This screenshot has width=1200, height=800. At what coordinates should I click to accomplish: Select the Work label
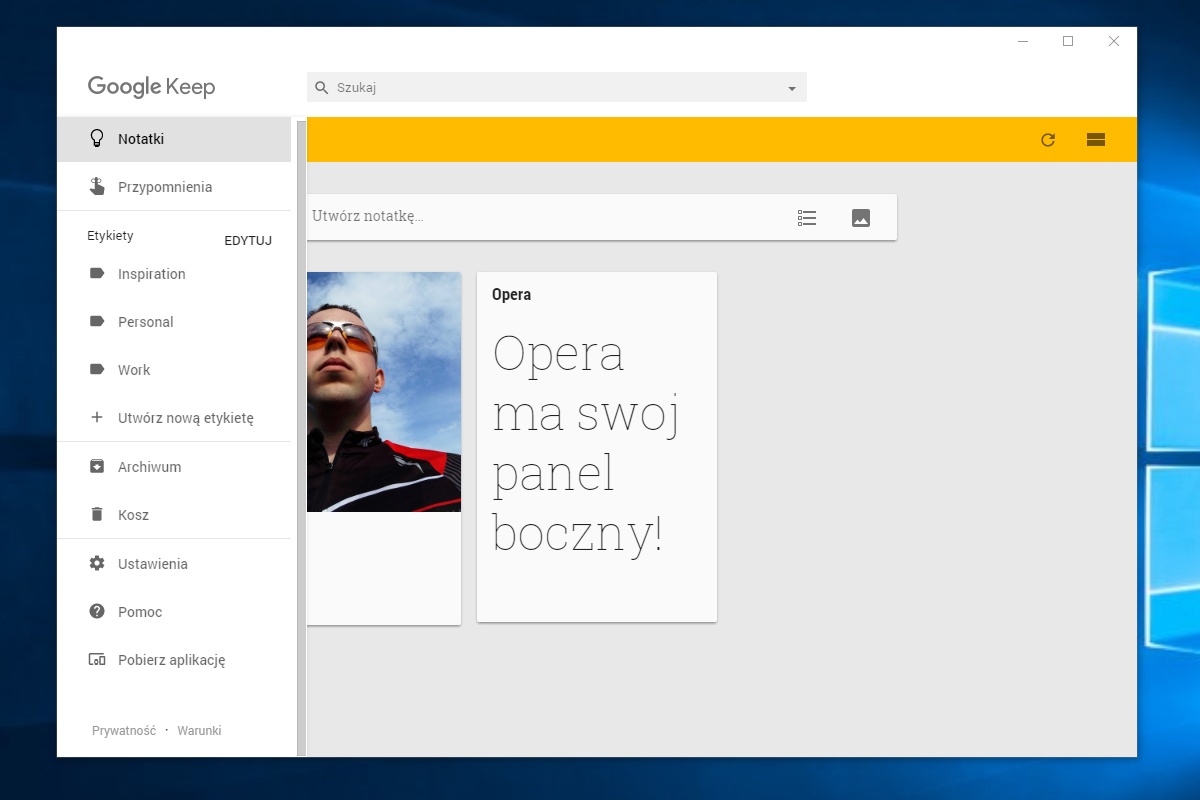[x=134, y=370]
